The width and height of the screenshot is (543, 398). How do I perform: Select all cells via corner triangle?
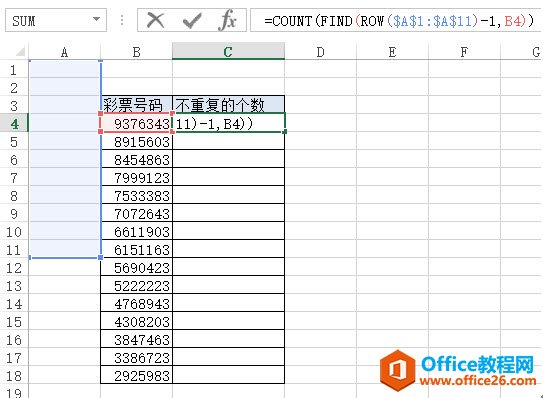(x=20, y=52)
